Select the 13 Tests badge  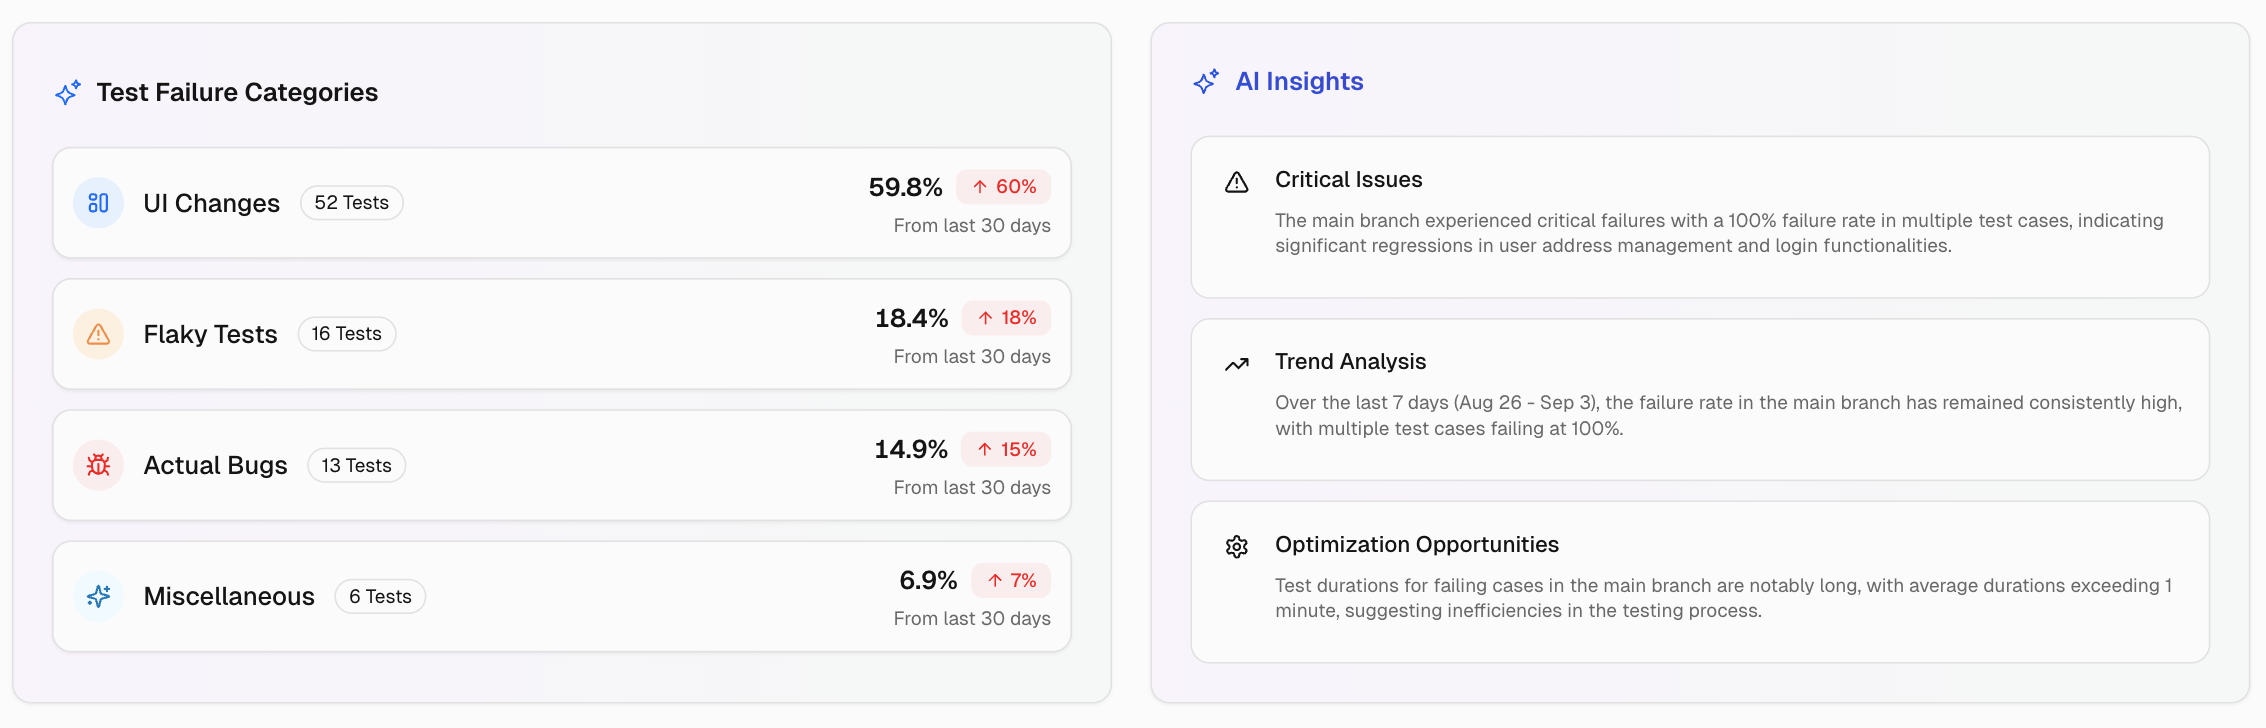click(x=356, y=465)
